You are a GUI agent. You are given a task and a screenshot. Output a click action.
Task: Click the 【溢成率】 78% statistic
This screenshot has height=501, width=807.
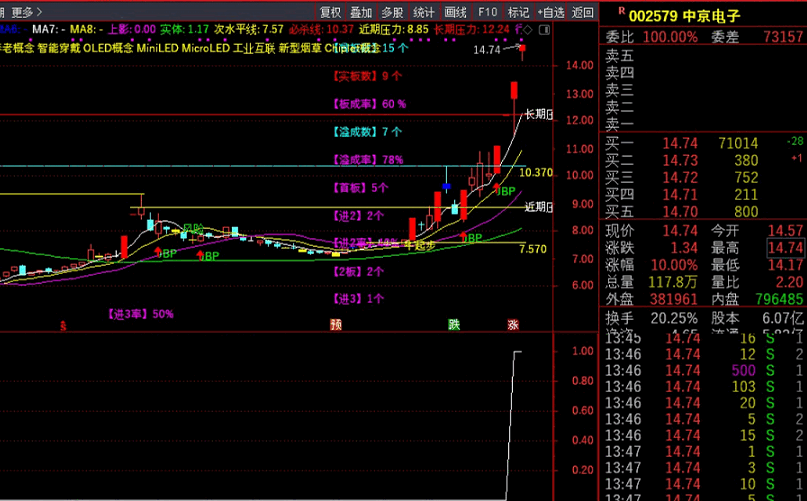(x=368, y=160)
